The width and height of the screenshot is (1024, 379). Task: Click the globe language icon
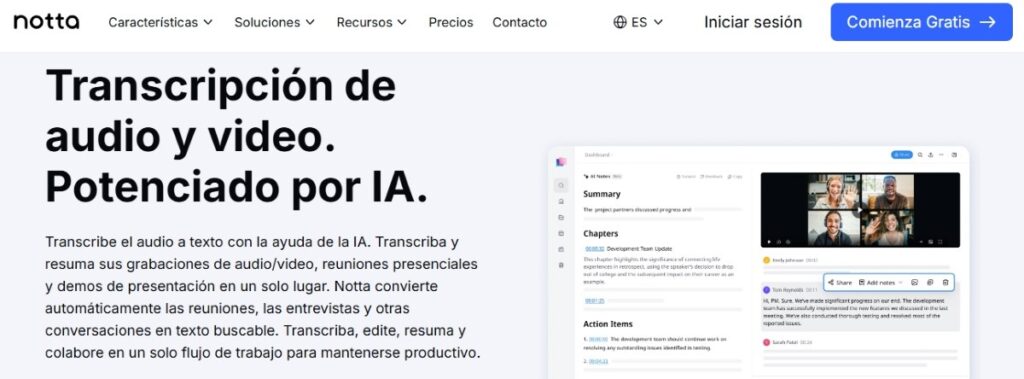click(x=620, y=22)
